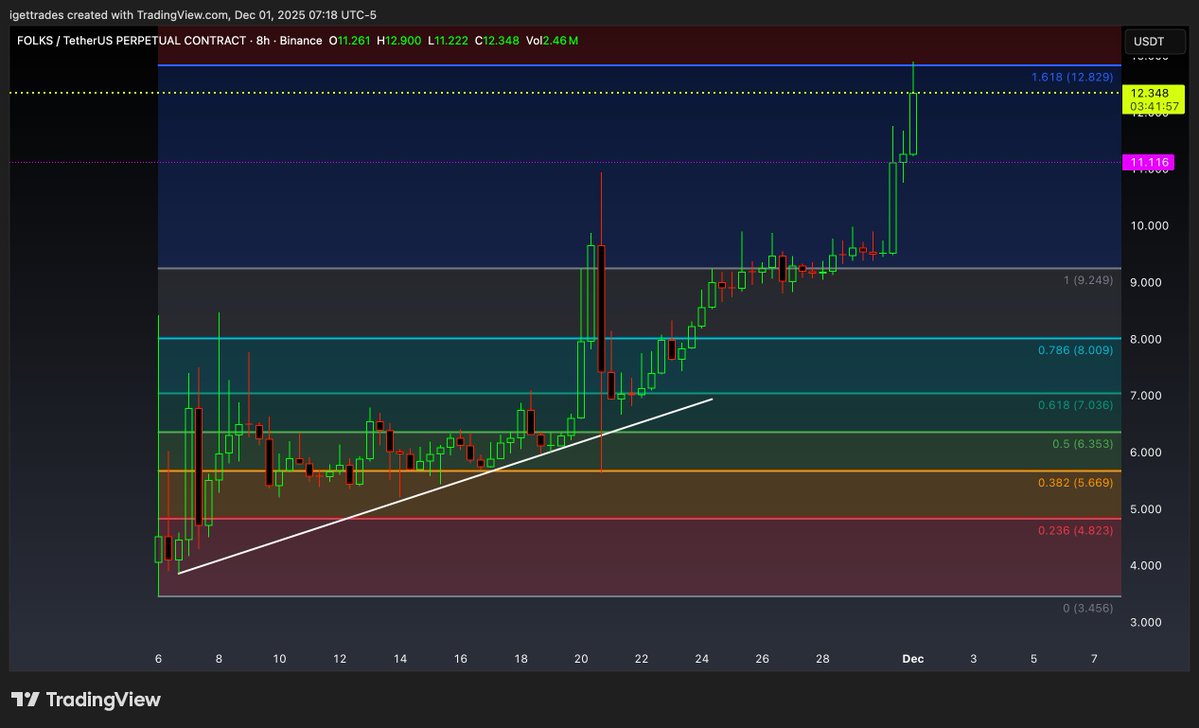Click the Dec label on the time axis
The image size is (1199, 728).
(913, 659)
